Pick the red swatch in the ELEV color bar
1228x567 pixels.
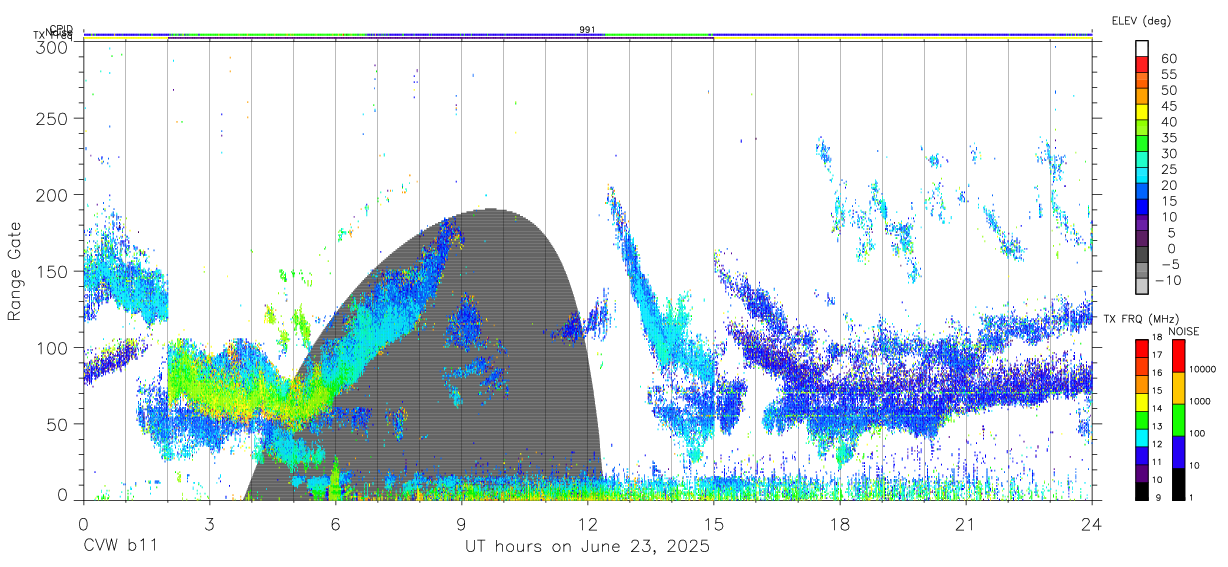click(1142, 63)
